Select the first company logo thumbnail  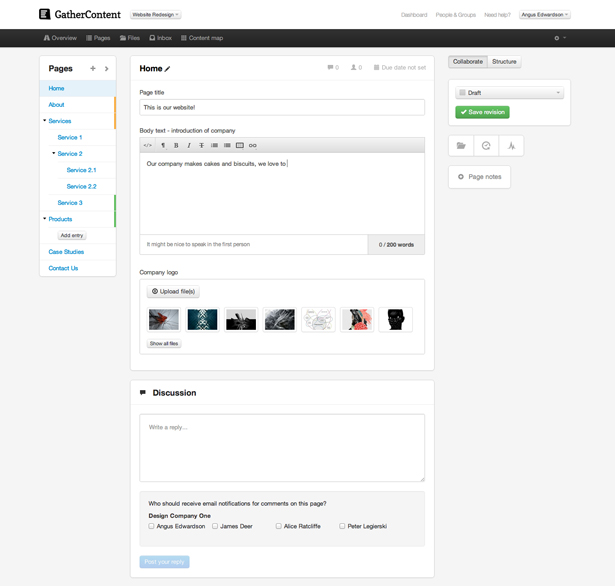pyautogui.click(x=164, y=319)
